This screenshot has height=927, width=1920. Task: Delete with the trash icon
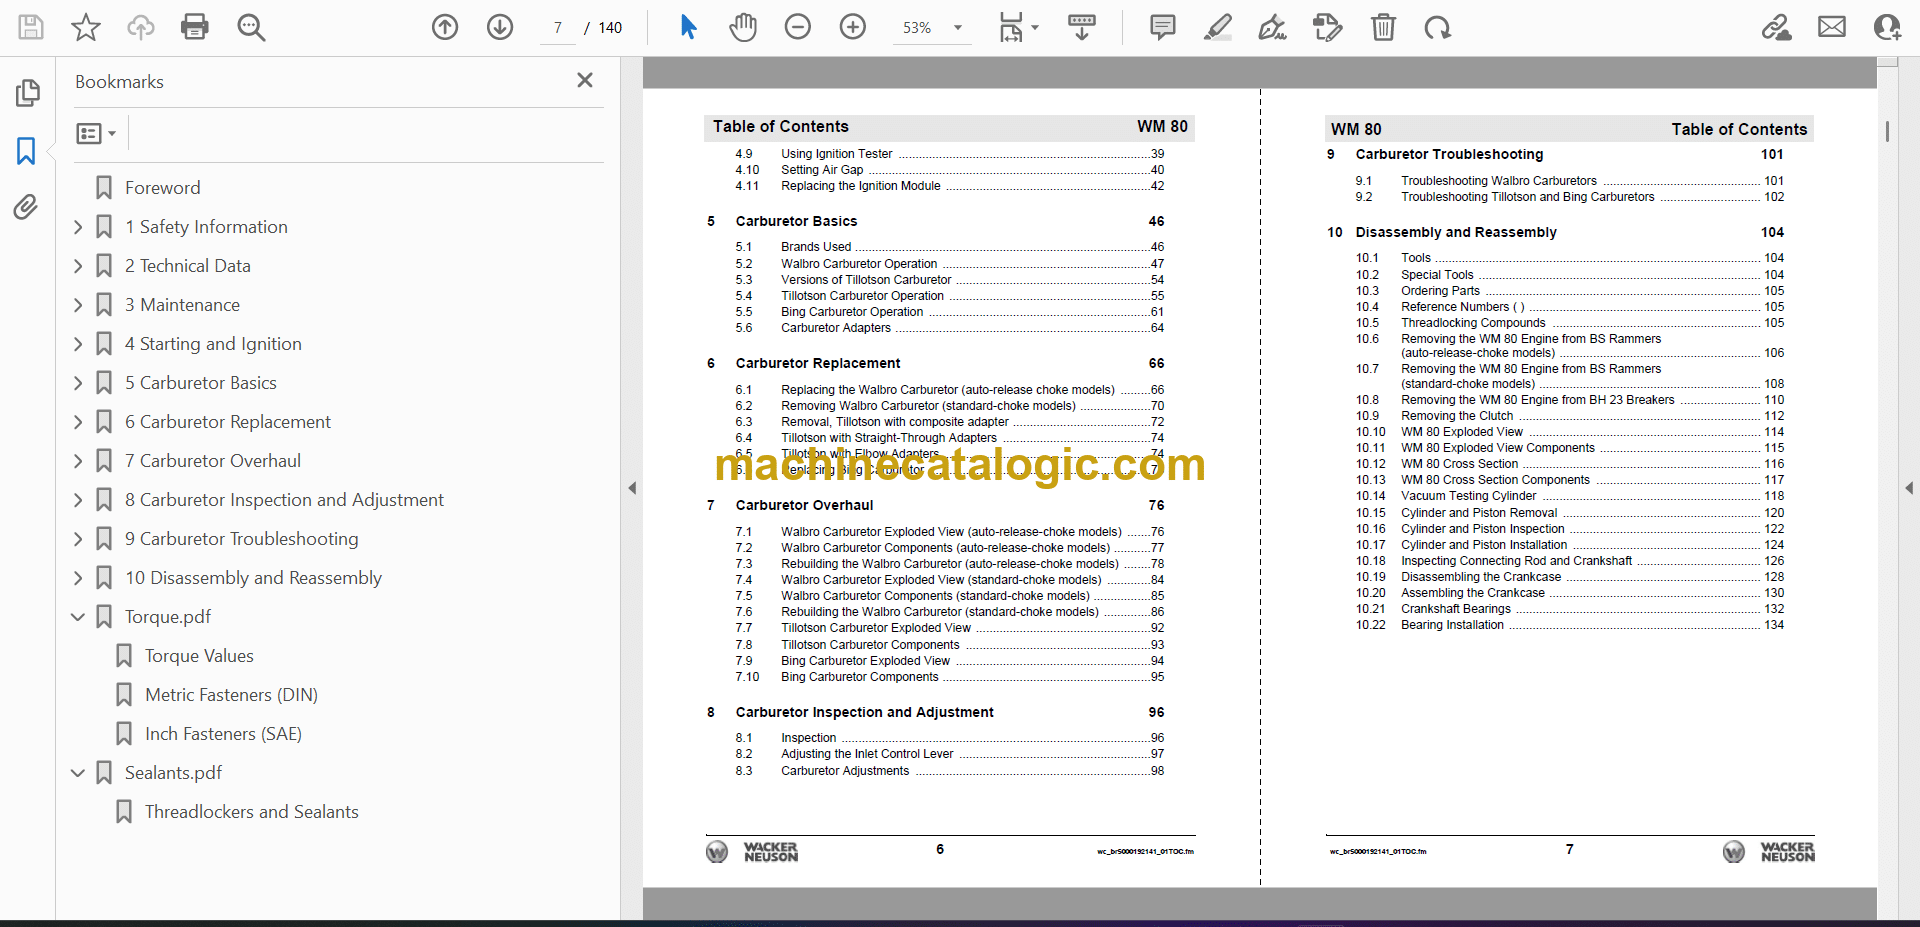tap(1383, 27)
